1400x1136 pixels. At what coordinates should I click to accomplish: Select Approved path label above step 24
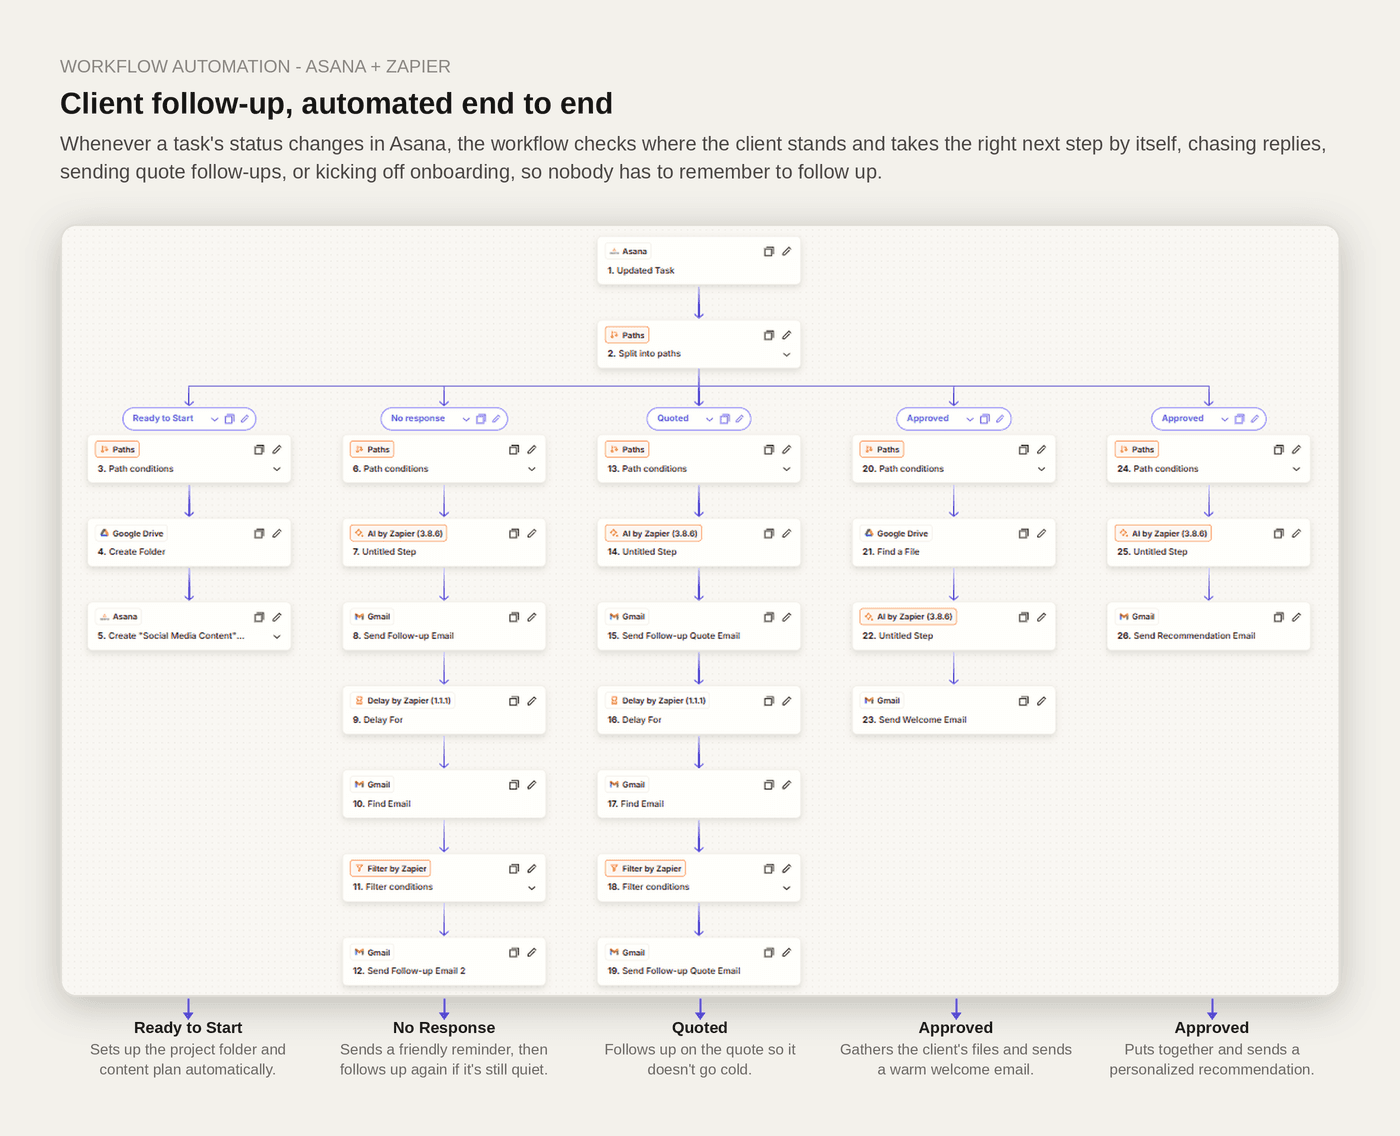coord(1183,418)
